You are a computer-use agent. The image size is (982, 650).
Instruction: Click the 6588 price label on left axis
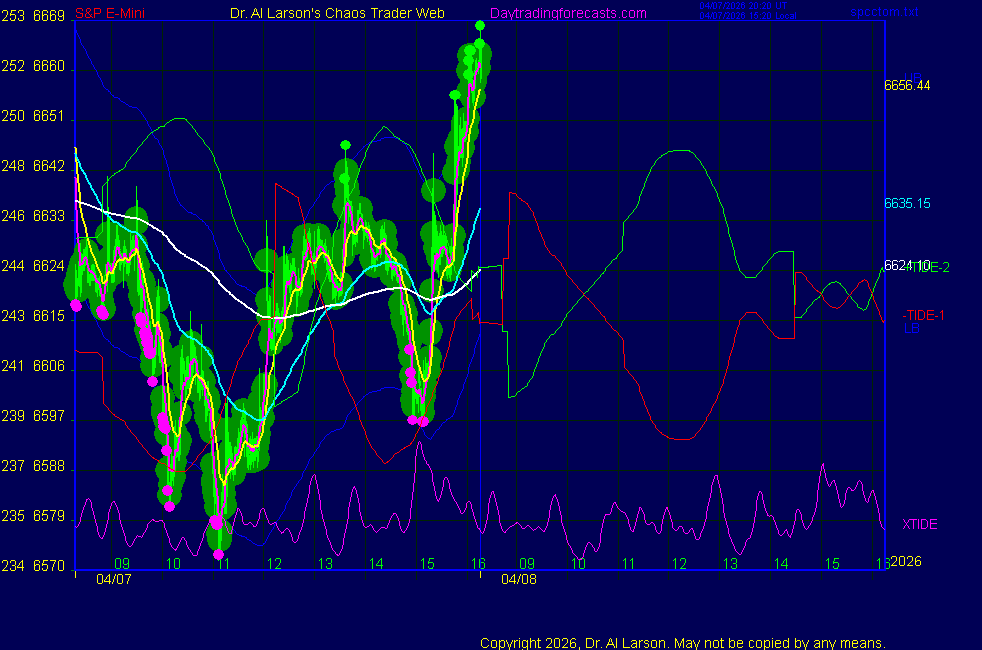[49, 466]
